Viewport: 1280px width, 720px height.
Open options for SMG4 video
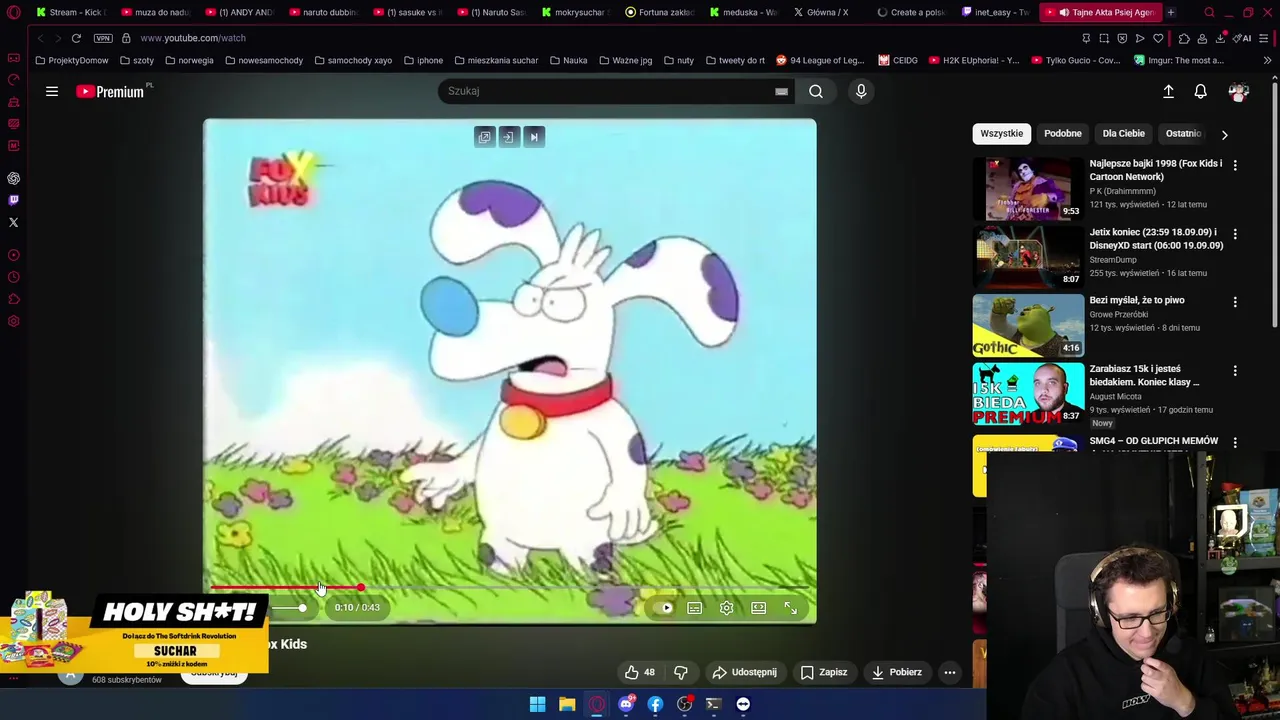pyautogui.click(x=1235, y=442)
